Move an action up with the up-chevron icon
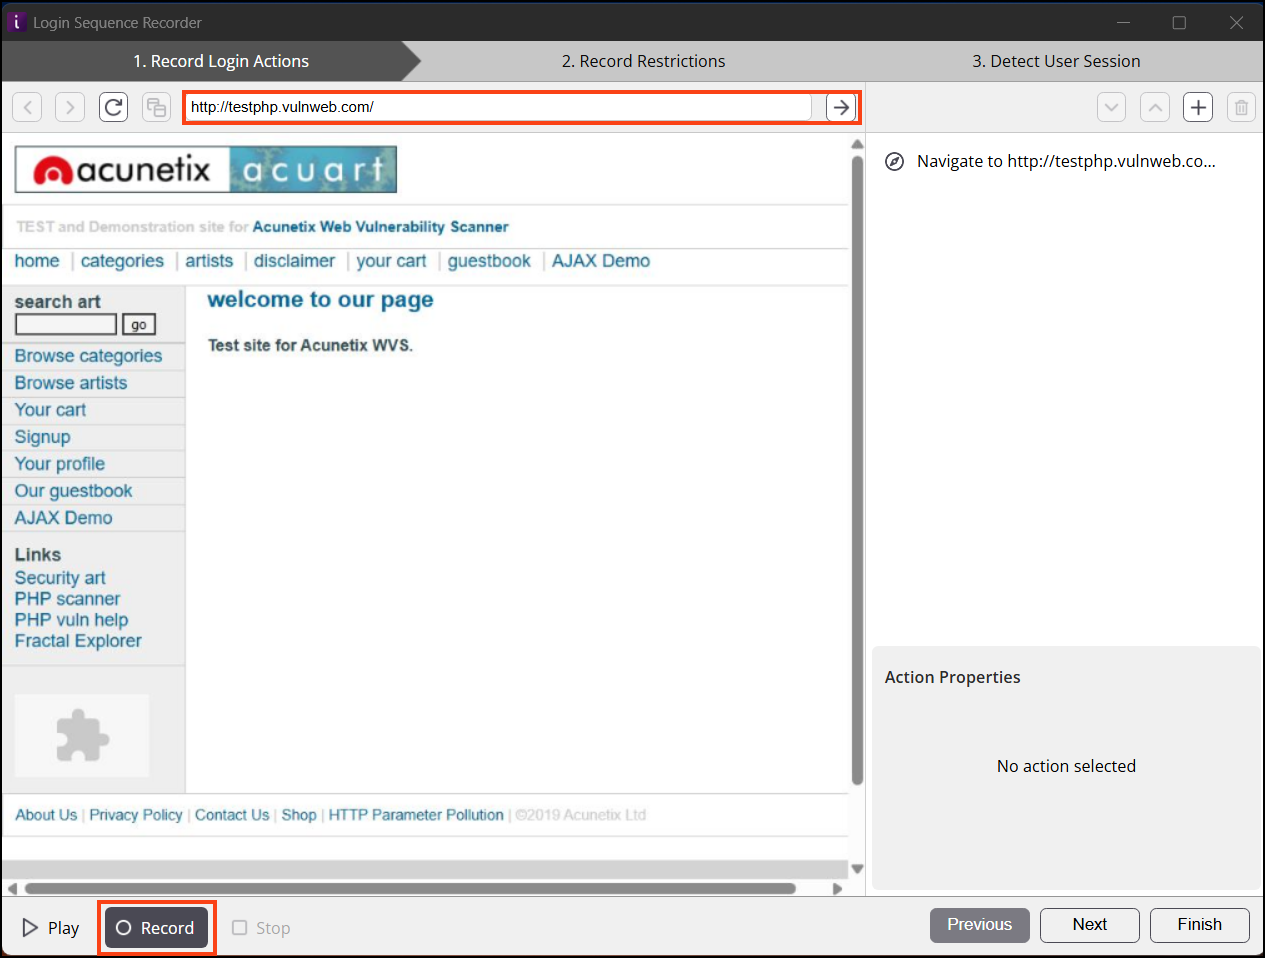 click(x=1154, y=107)
